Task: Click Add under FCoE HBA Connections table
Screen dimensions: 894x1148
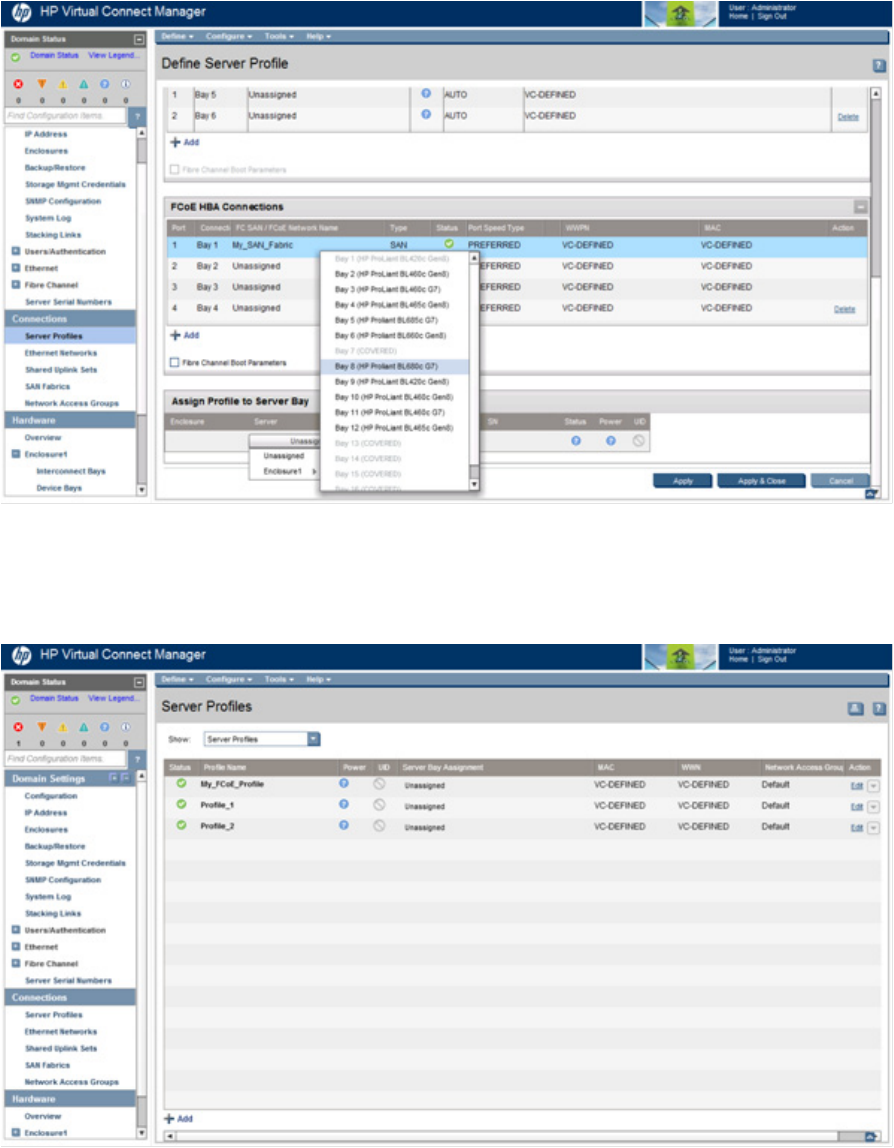Action: 185,335
